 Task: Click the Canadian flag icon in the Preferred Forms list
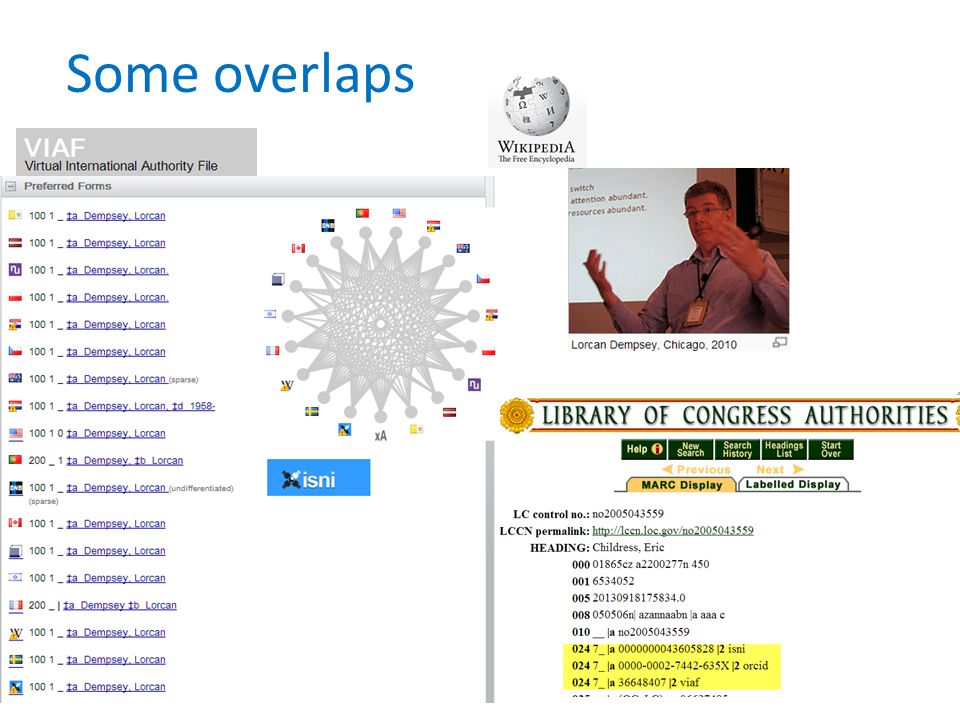15,523
